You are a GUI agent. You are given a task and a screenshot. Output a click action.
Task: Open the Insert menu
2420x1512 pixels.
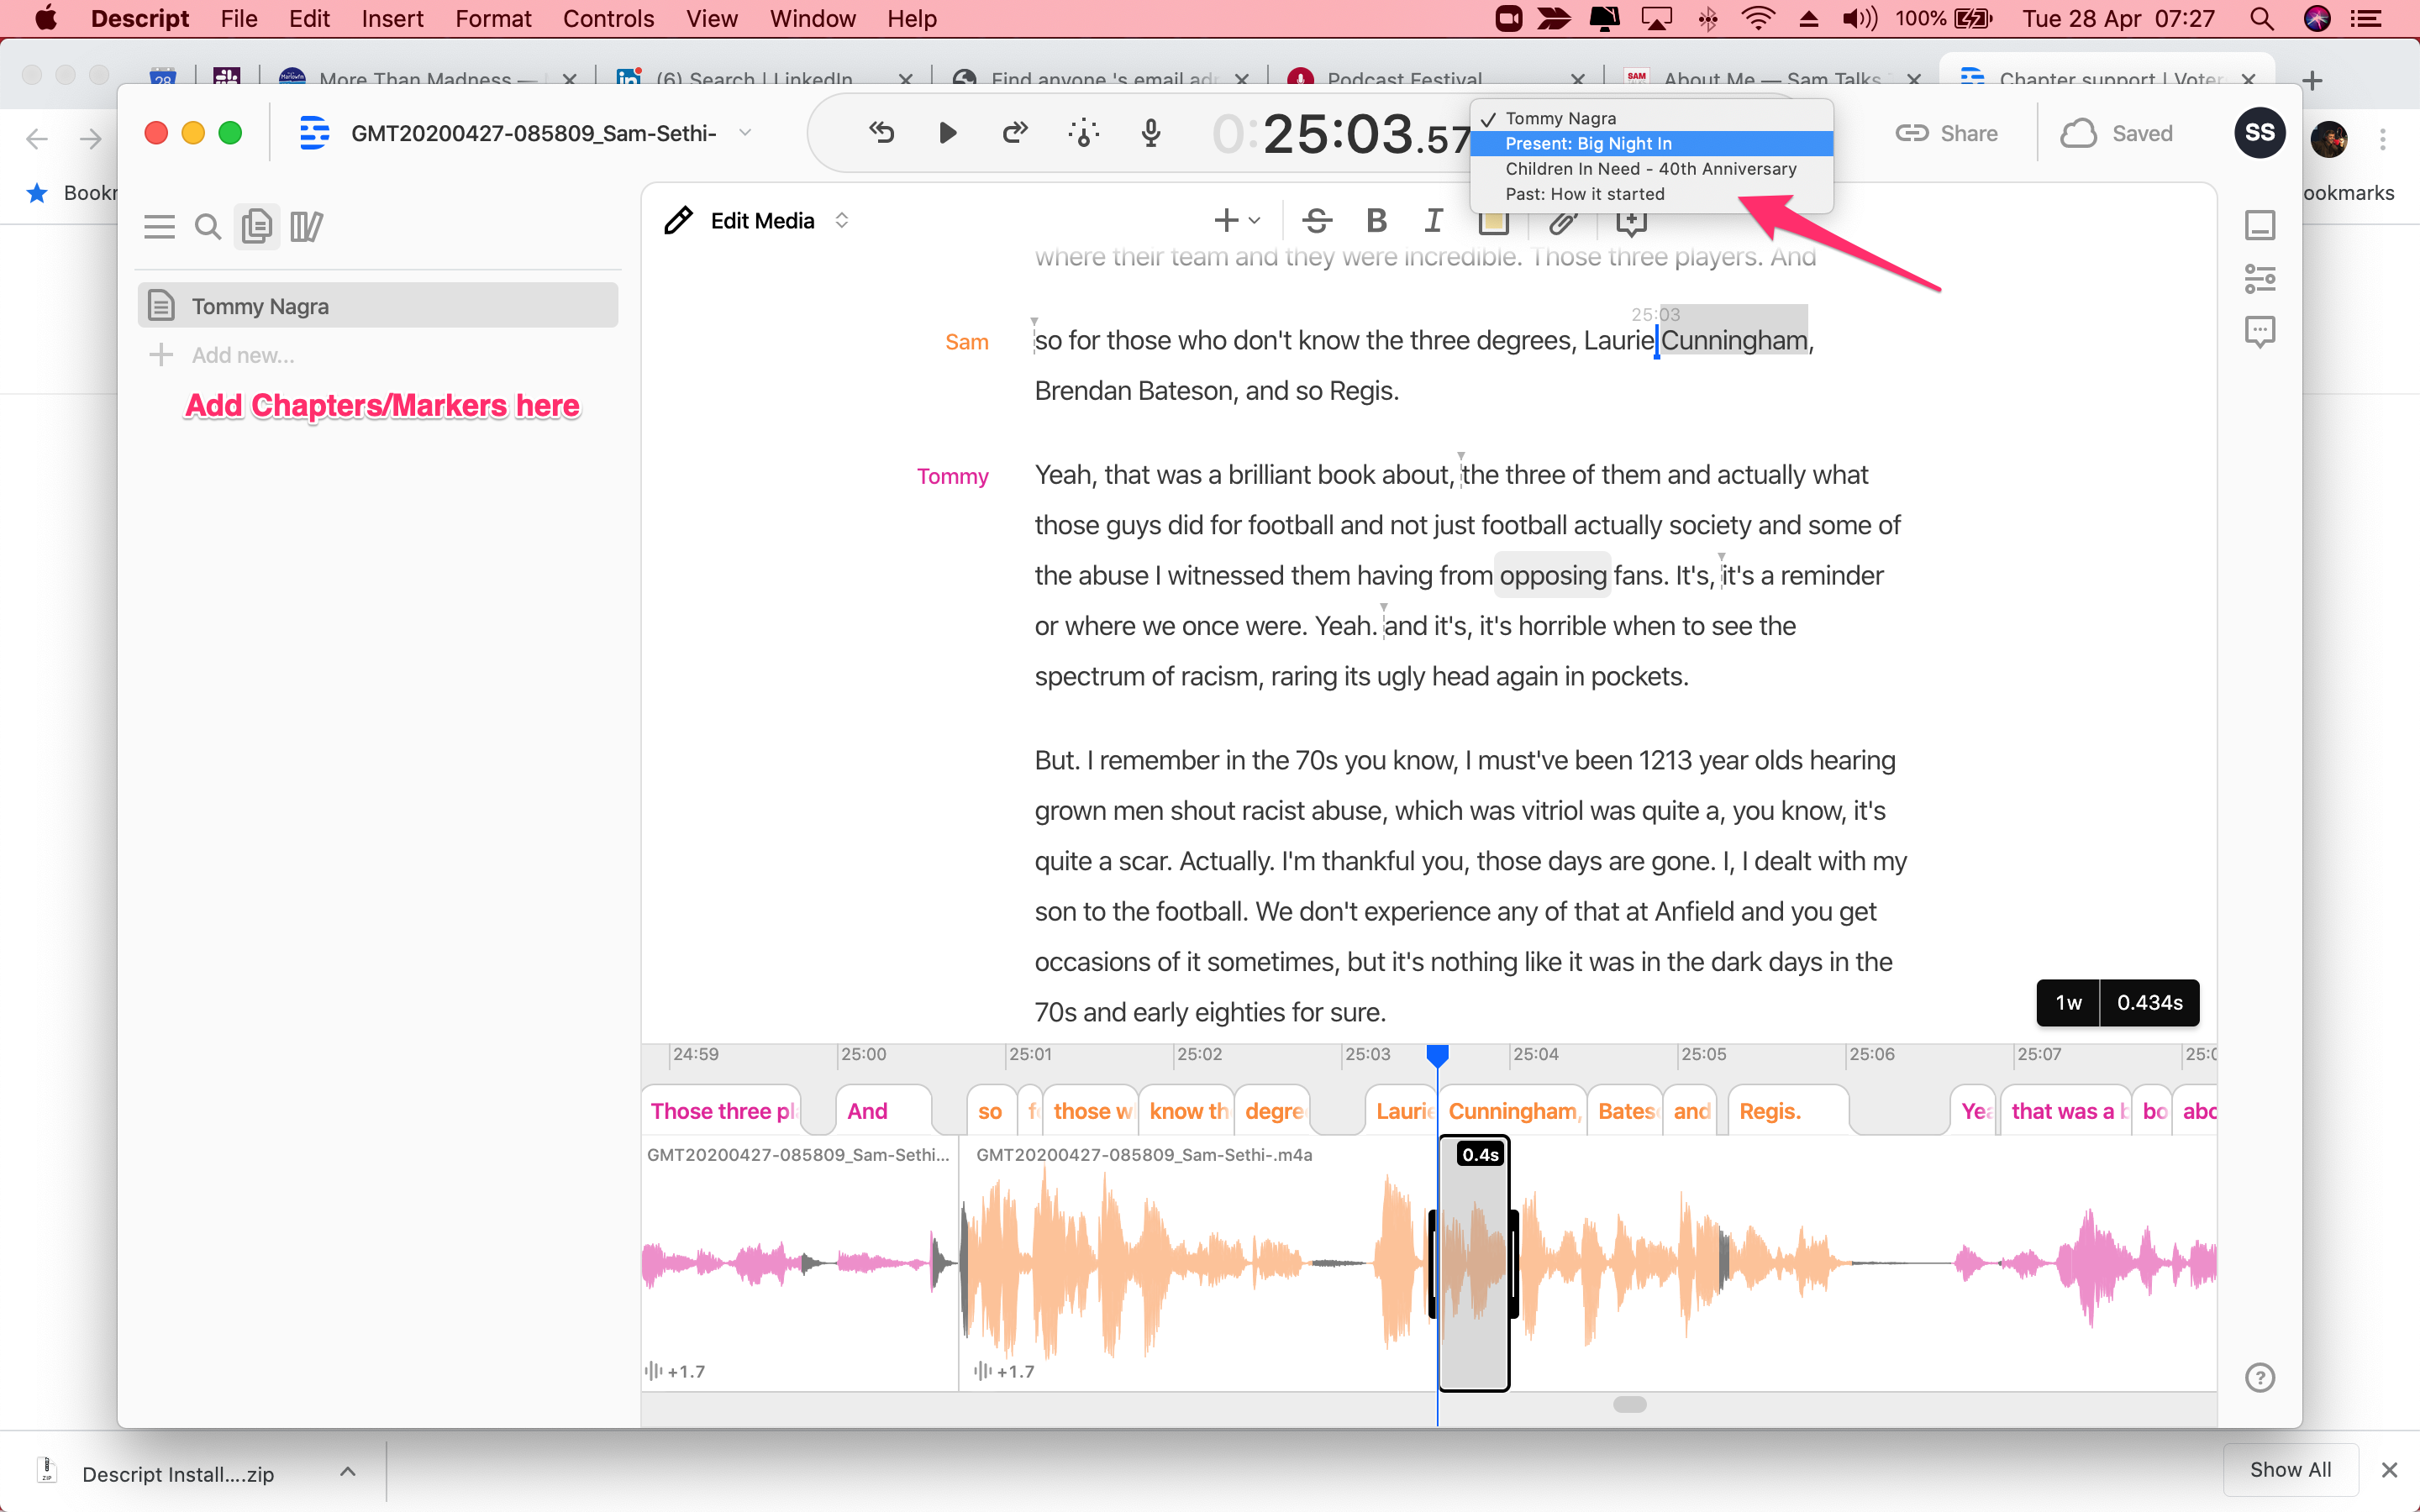point(392,18)
